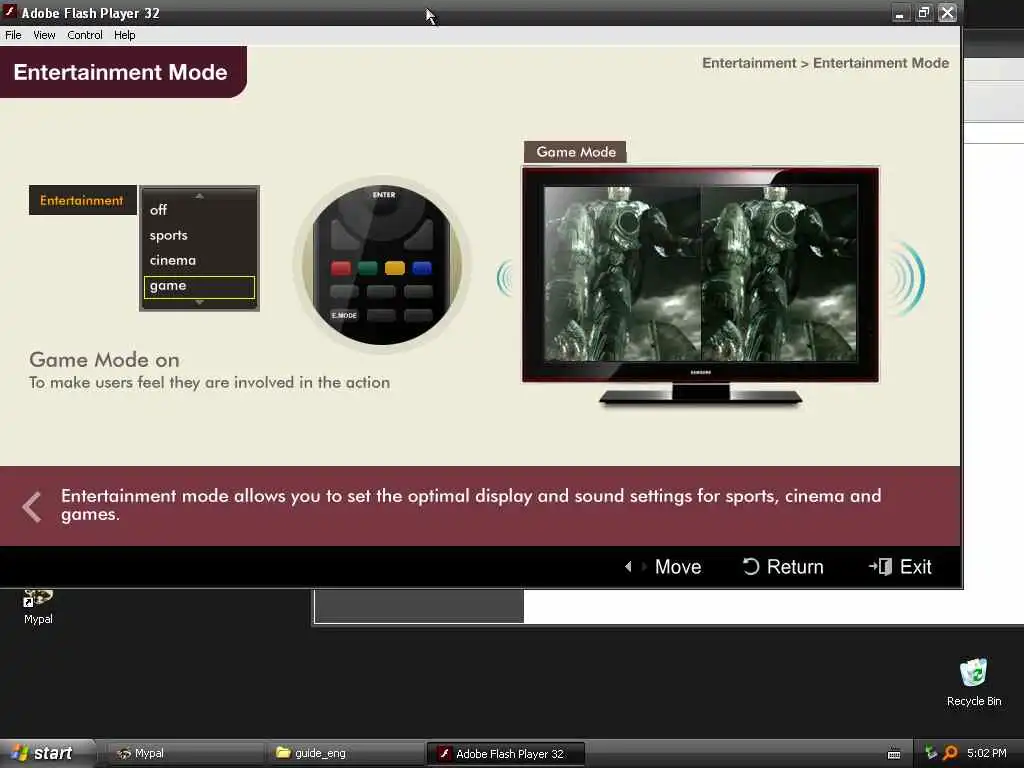Minimize the Flash Player window

point(901,12)
